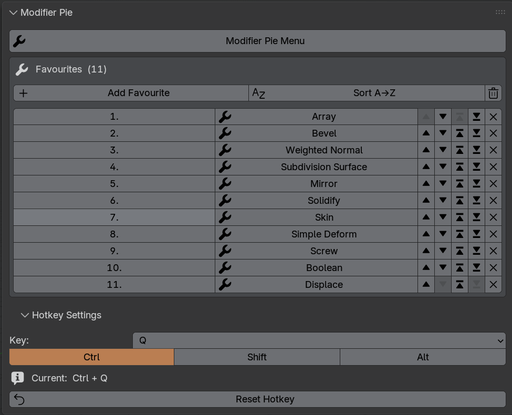Collapse the Modifier Pie panel
512x415 pixels.
[13, 13]
